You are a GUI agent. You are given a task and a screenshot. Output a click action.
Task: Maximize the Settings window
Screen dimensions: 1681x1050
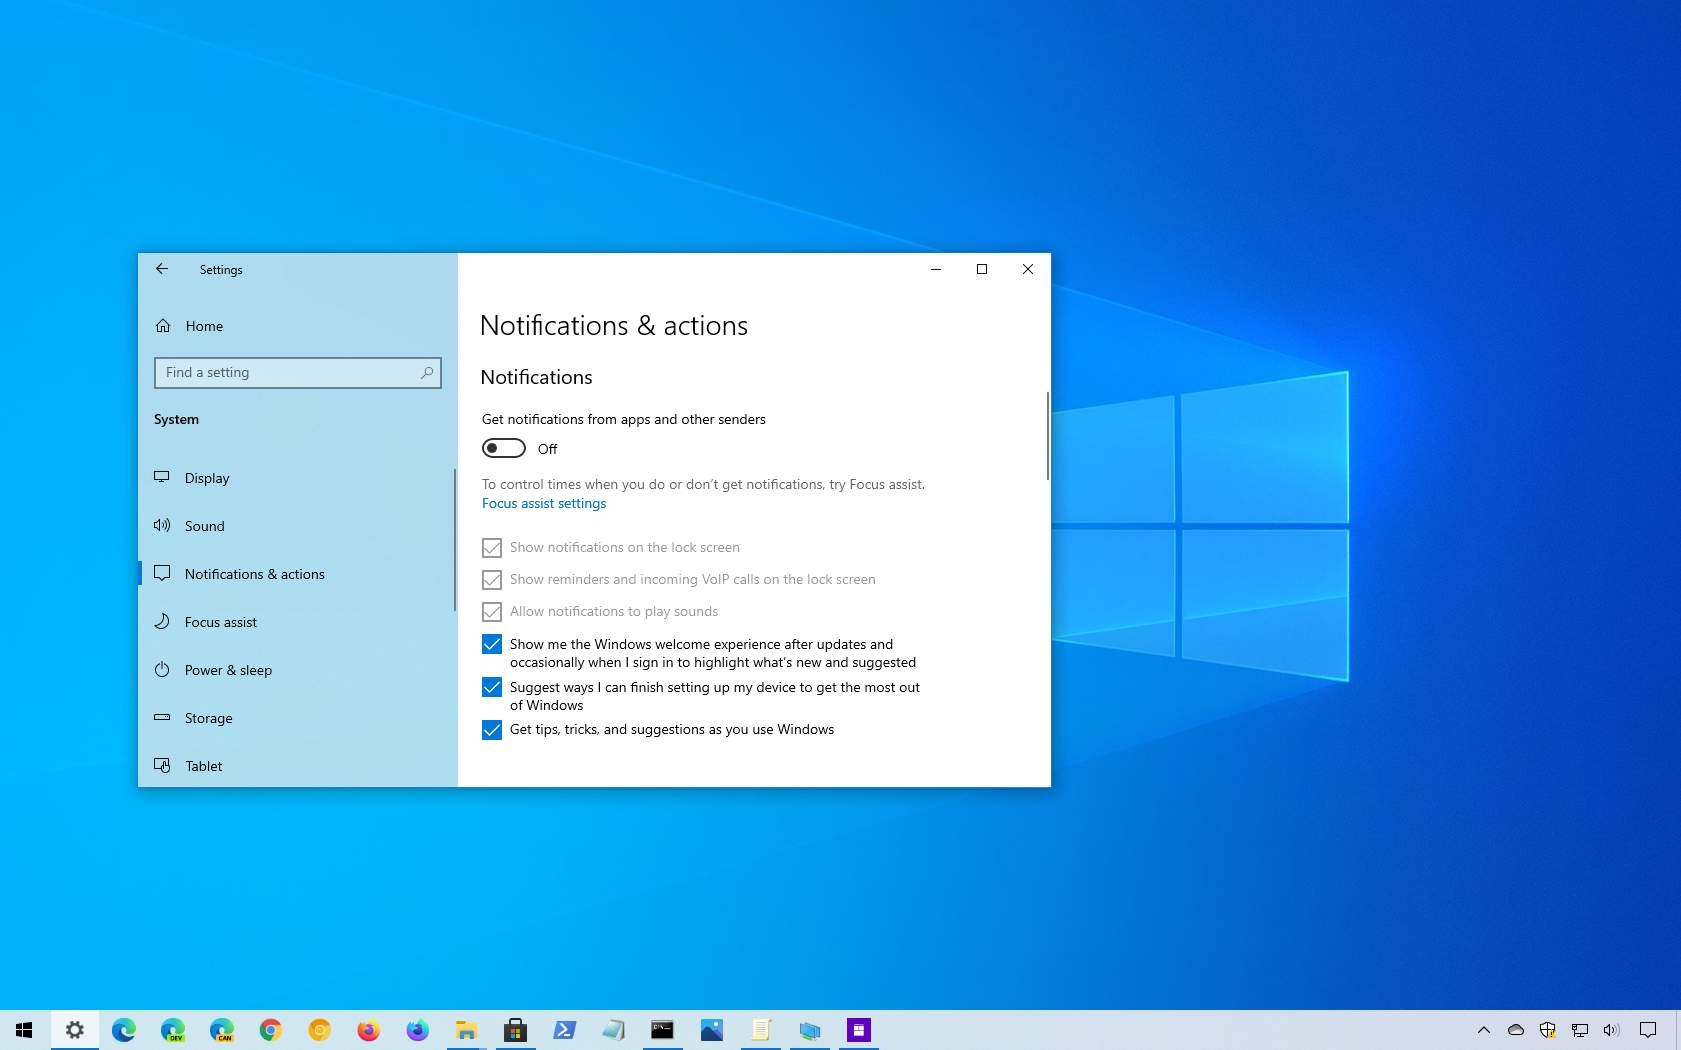982,269
